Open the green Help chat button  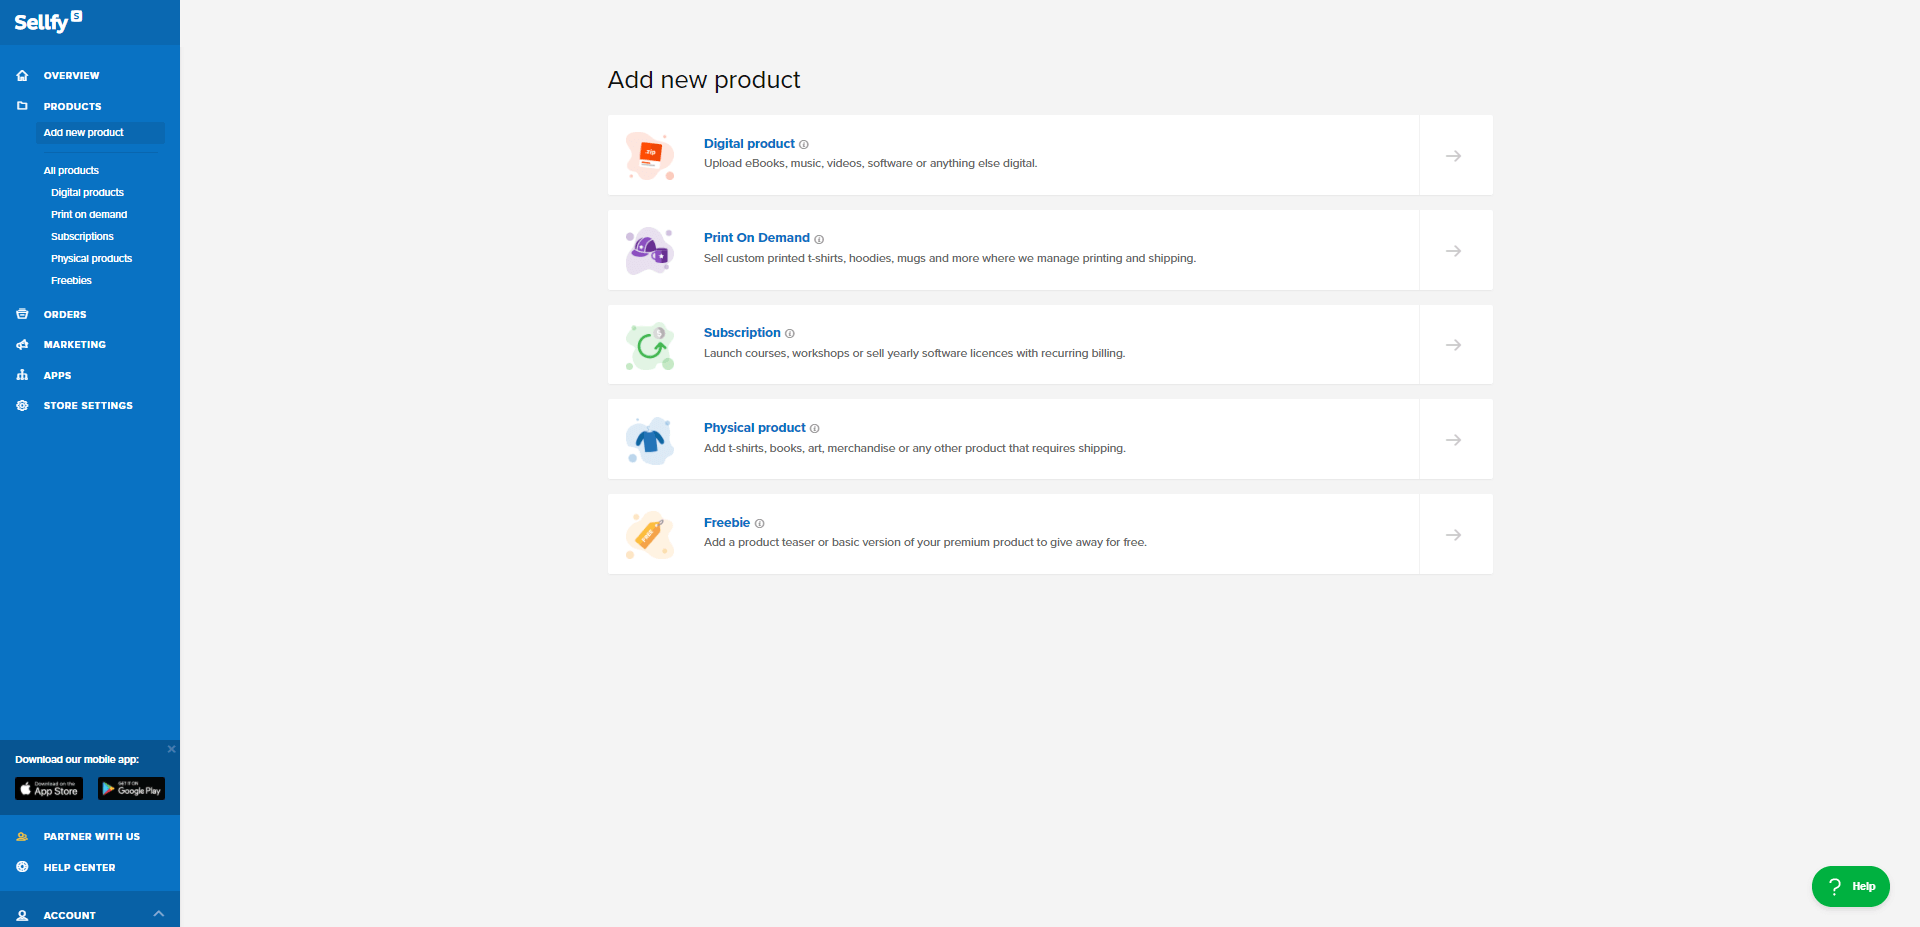(x=1850, y=886)
